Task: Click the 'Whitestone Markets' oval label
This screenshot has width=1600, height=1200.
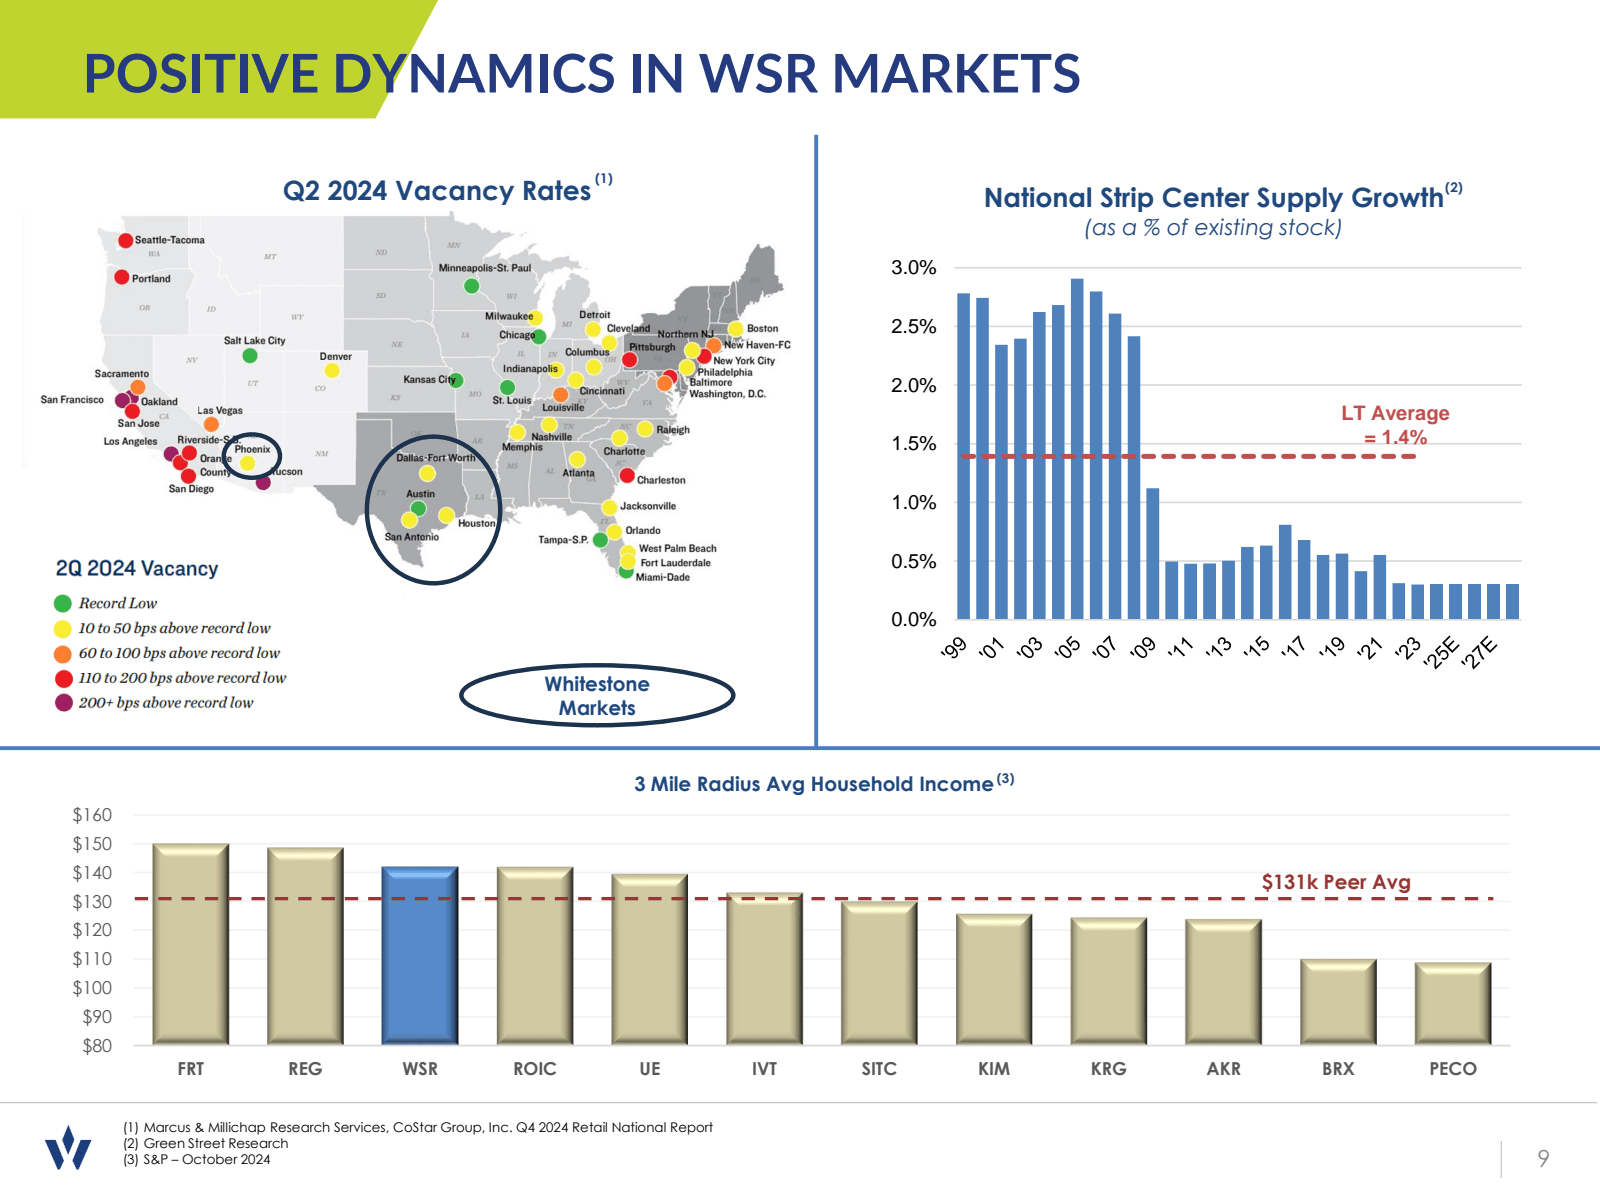Action: pos(597,696)
